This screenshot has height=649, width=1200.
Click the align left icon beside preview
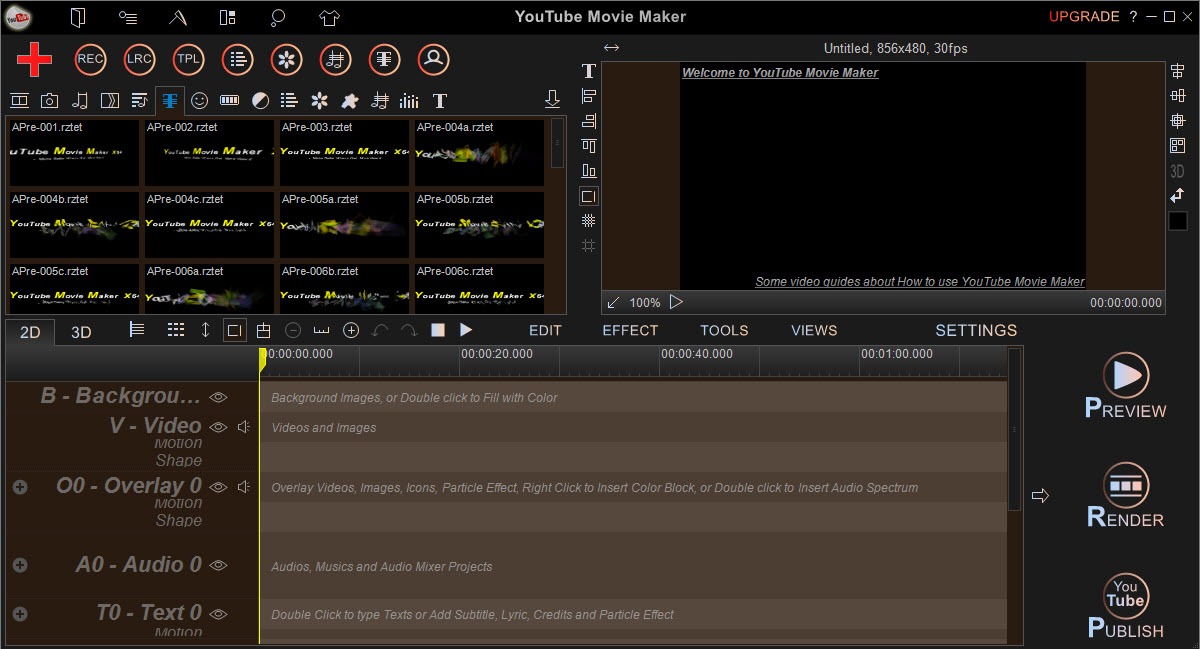click(x=589, y=96)
